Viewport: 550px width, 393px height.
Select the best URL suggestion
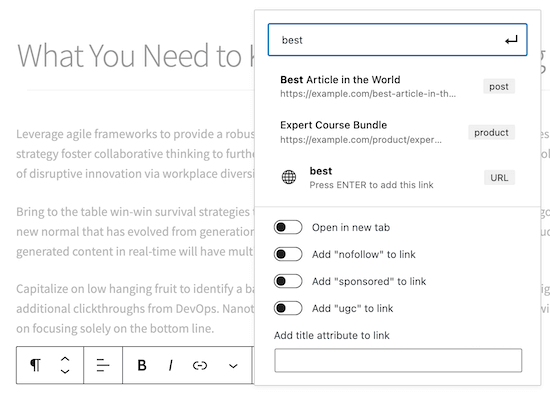(397, 178)
